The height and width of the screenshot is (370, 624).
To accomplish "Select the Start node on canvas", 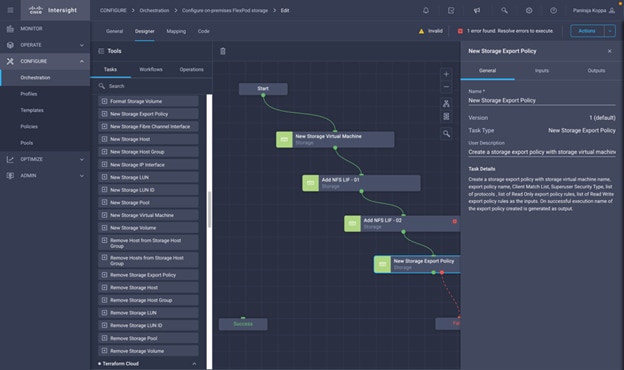I will click(263, 89).
